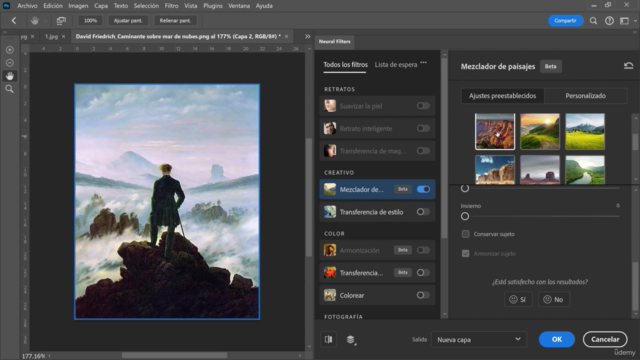640x360 pixels.
Task: Click the 100% zoom field
Action: coord(90,20)
